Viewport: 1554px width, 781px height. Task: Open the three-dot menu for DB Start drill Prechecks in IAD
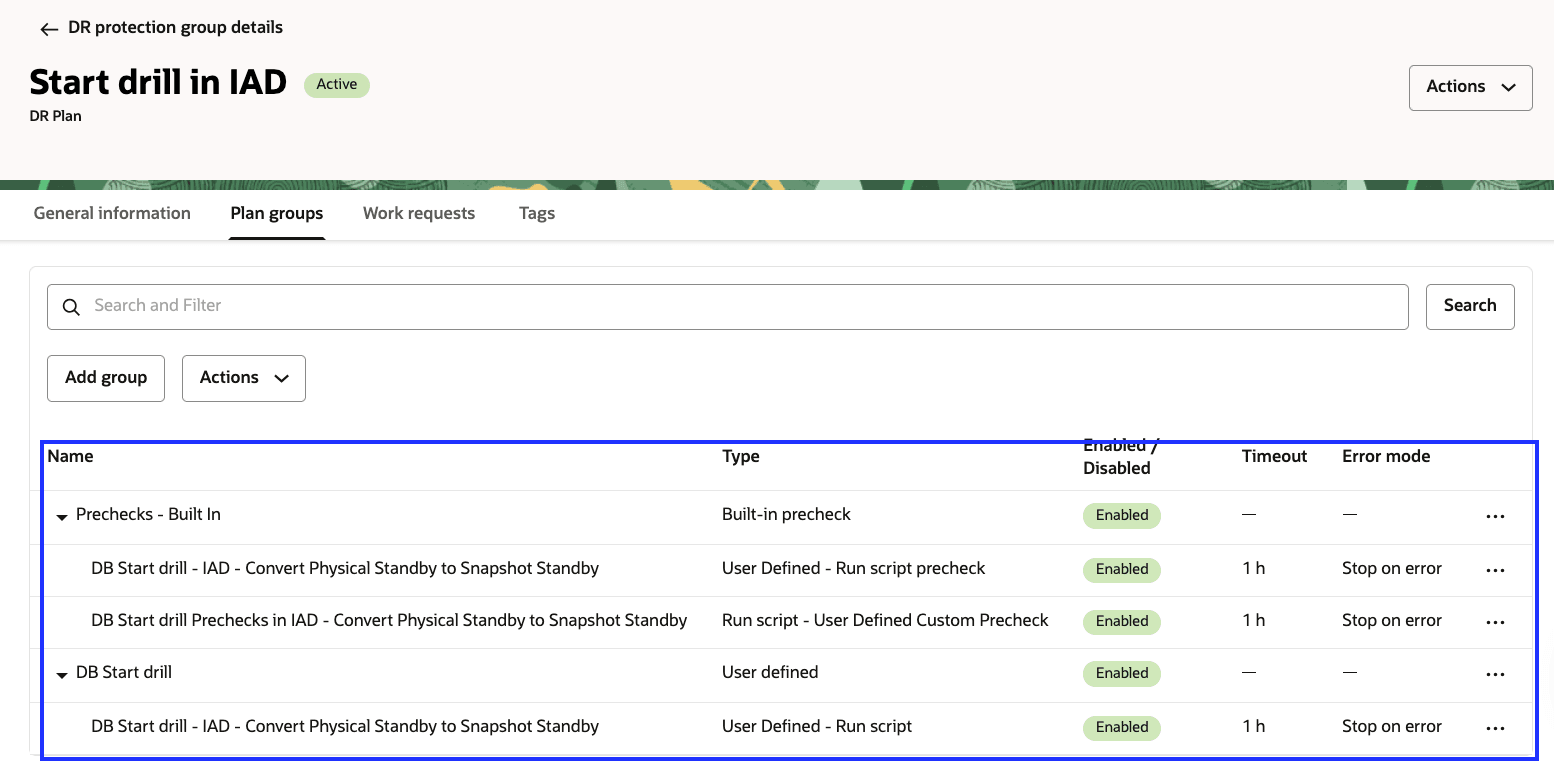[x=1495, y=621]
